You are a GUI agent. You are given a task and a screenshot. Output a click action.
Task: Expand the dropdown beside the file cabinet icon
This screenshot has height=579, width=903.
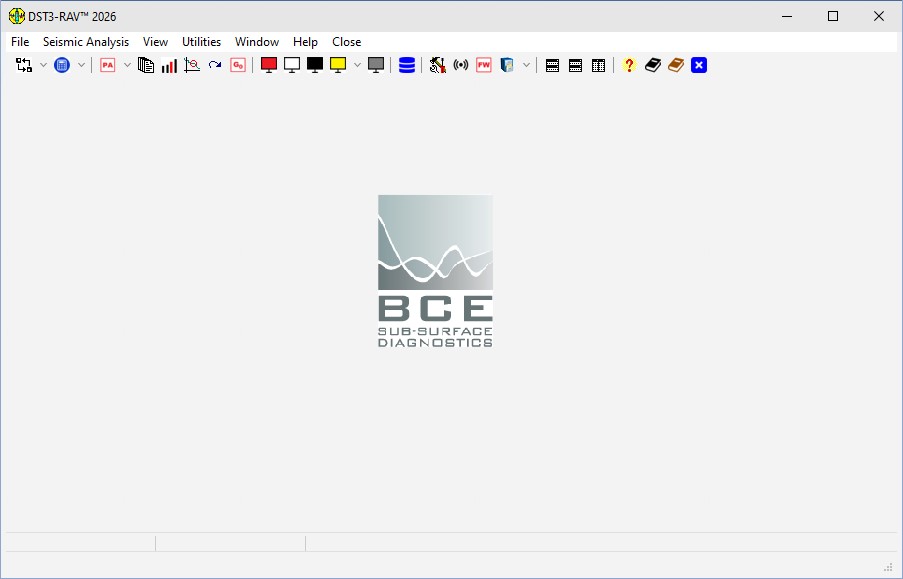pyautogui.click(x=526, y=65)
